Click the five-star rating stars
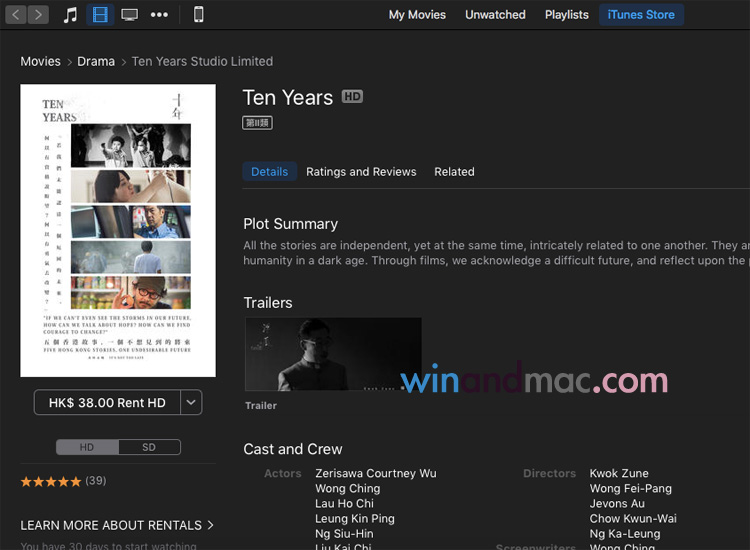 pyautogui.click(x=51, y=481)
